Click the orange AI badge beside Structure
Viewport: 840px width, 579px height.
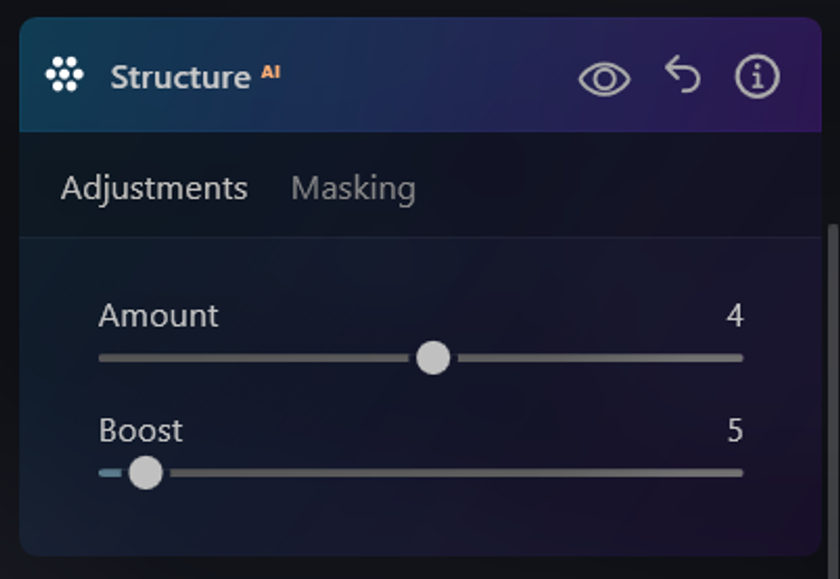pyautogui.click(x=271, y=72)
